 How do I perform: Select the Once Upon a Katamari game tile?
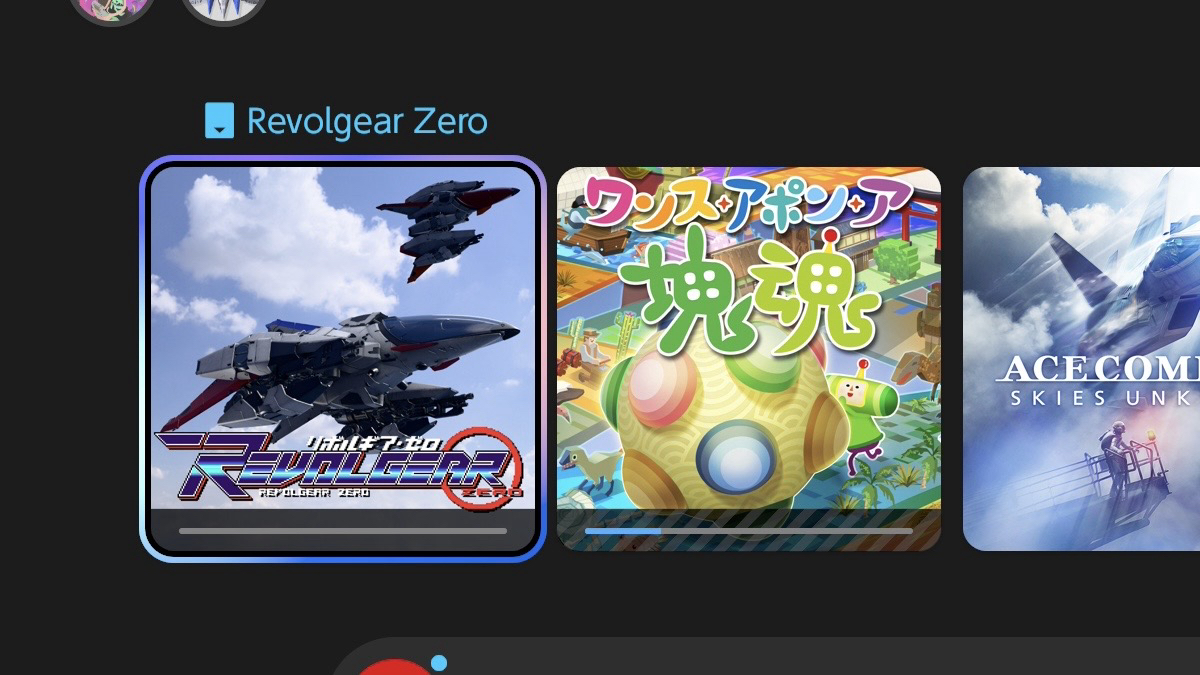click(749, 358)
